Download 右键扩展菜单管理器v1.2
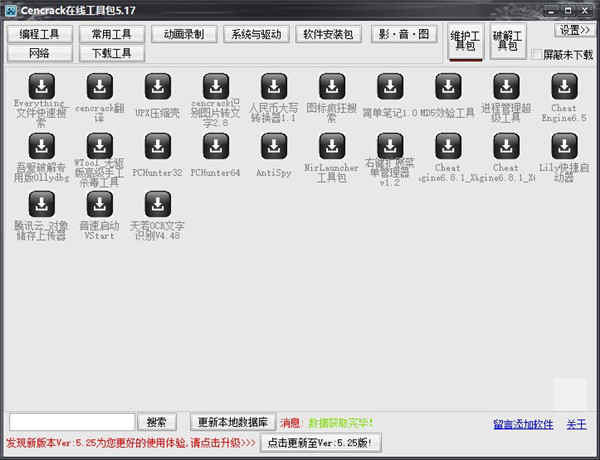This screenshot has height=460, width=600. 390,146
